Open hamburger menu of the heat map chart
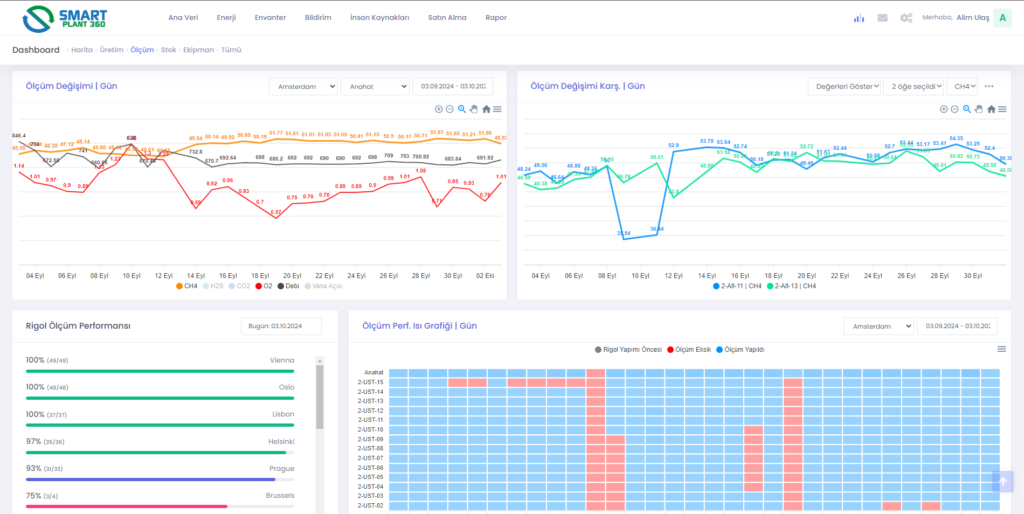 [x=1001, y=349]
